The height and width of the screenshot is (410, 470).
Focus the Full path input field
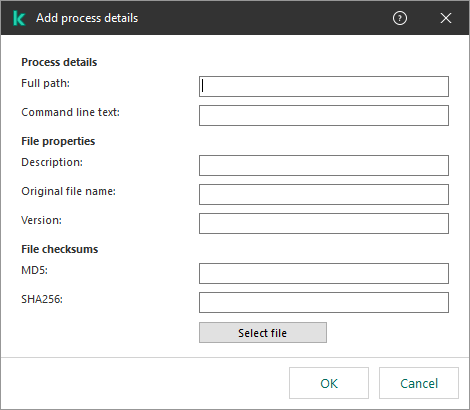(x=324, y=87)
